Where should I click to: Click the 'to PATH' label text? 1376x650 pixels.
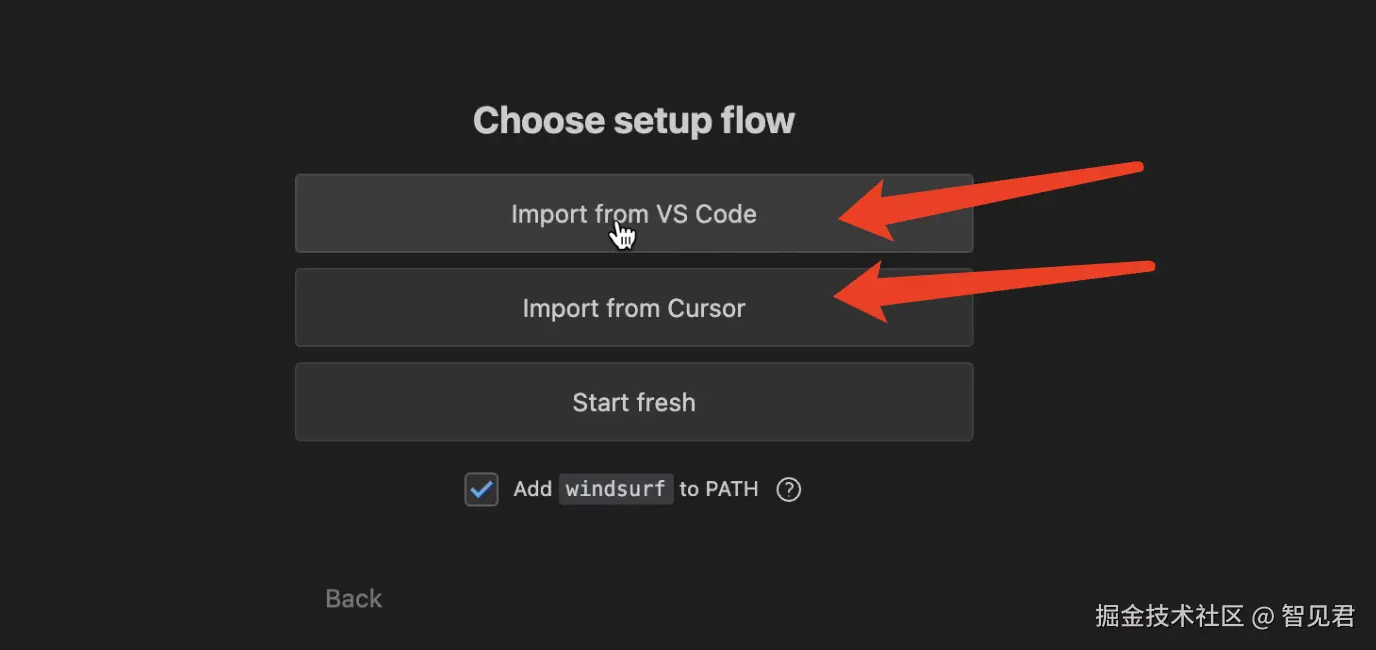(x=719, y=489)
